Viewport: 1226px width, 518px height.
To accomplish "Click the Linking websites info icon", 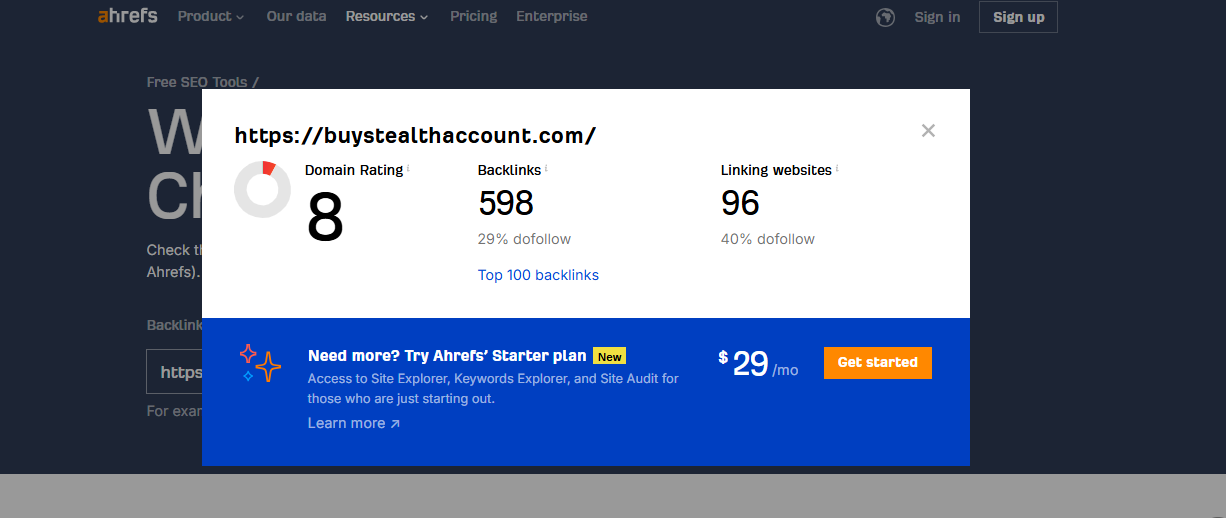I will 837,168.
